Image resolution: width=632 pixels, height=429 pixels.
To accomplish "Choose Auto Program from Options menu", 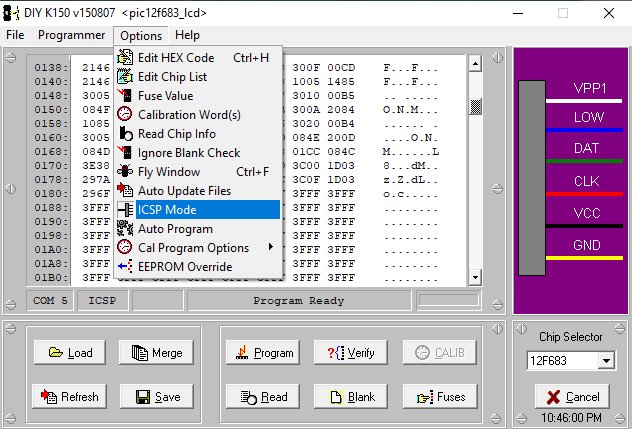I will (198, 229).
